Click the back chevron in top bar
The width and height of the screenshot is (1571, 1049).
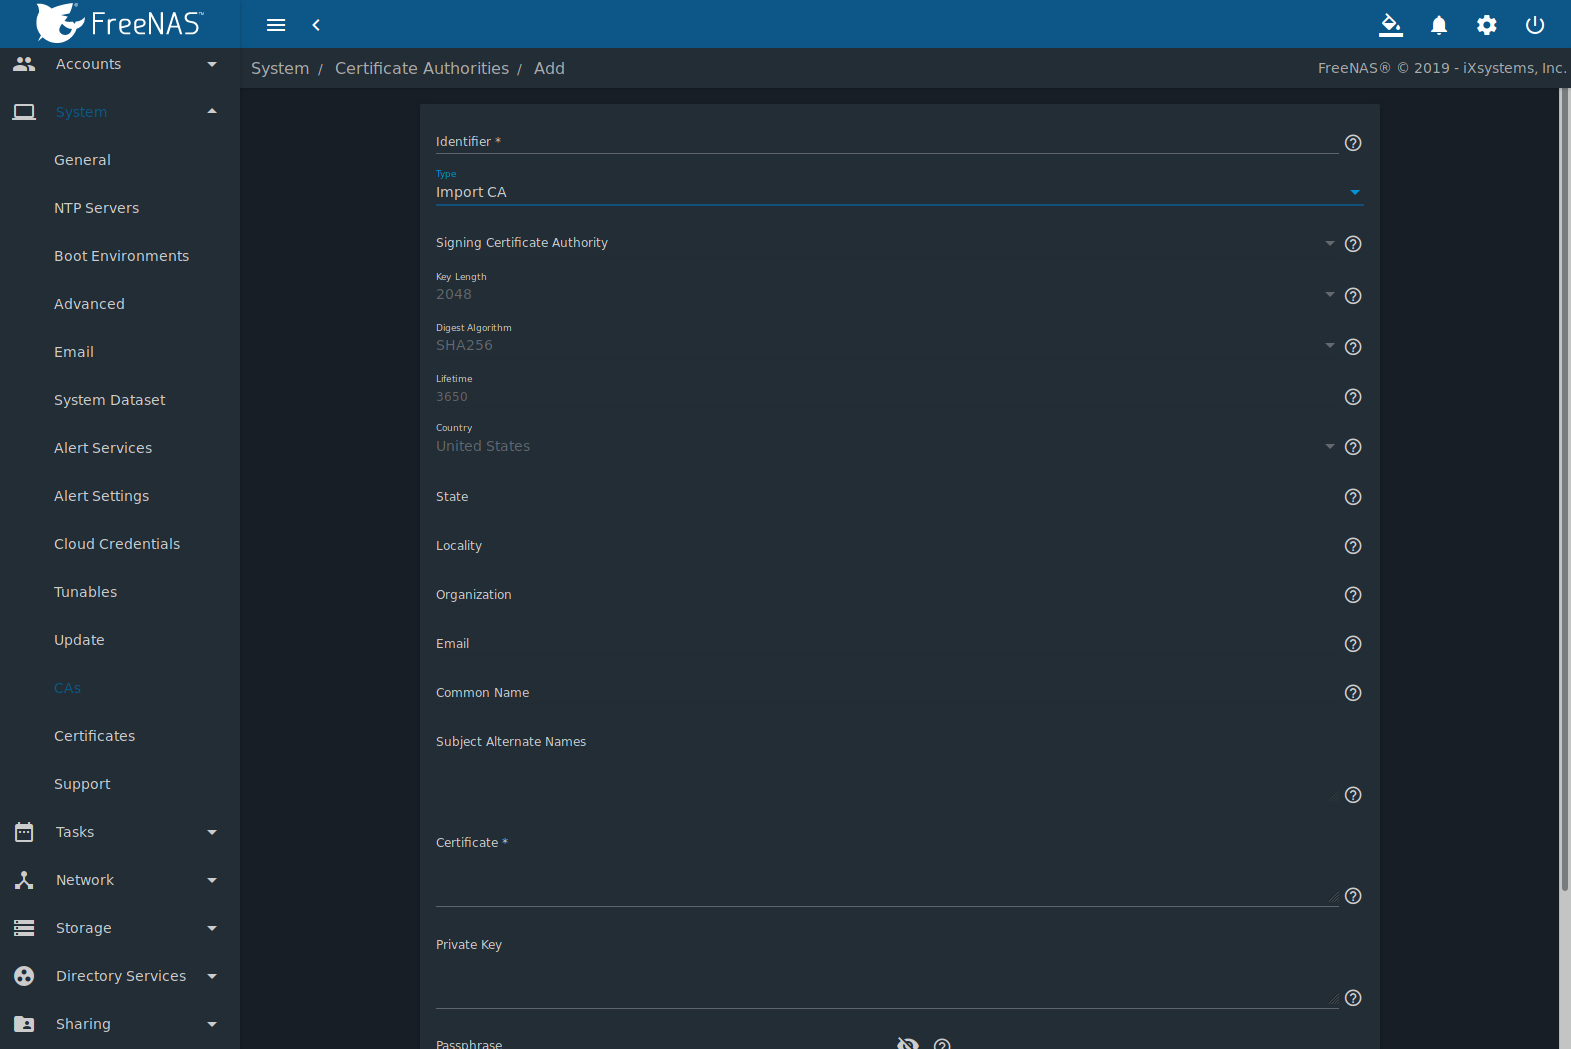(316, 25)
